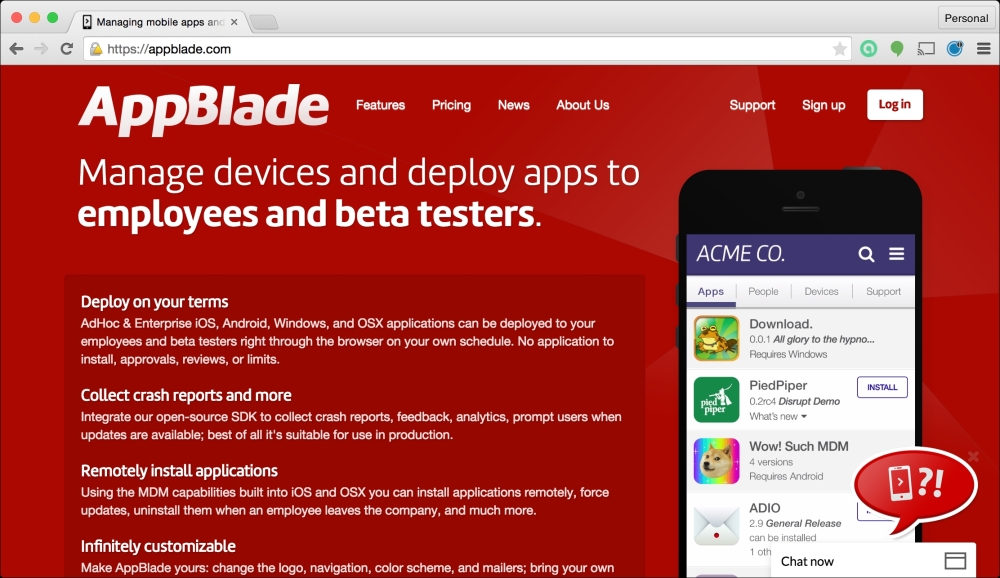This screenshot has height=578, width=1000.
Task: Dismiss the chat bubble with its X
Action: click(x=973, y=456)
